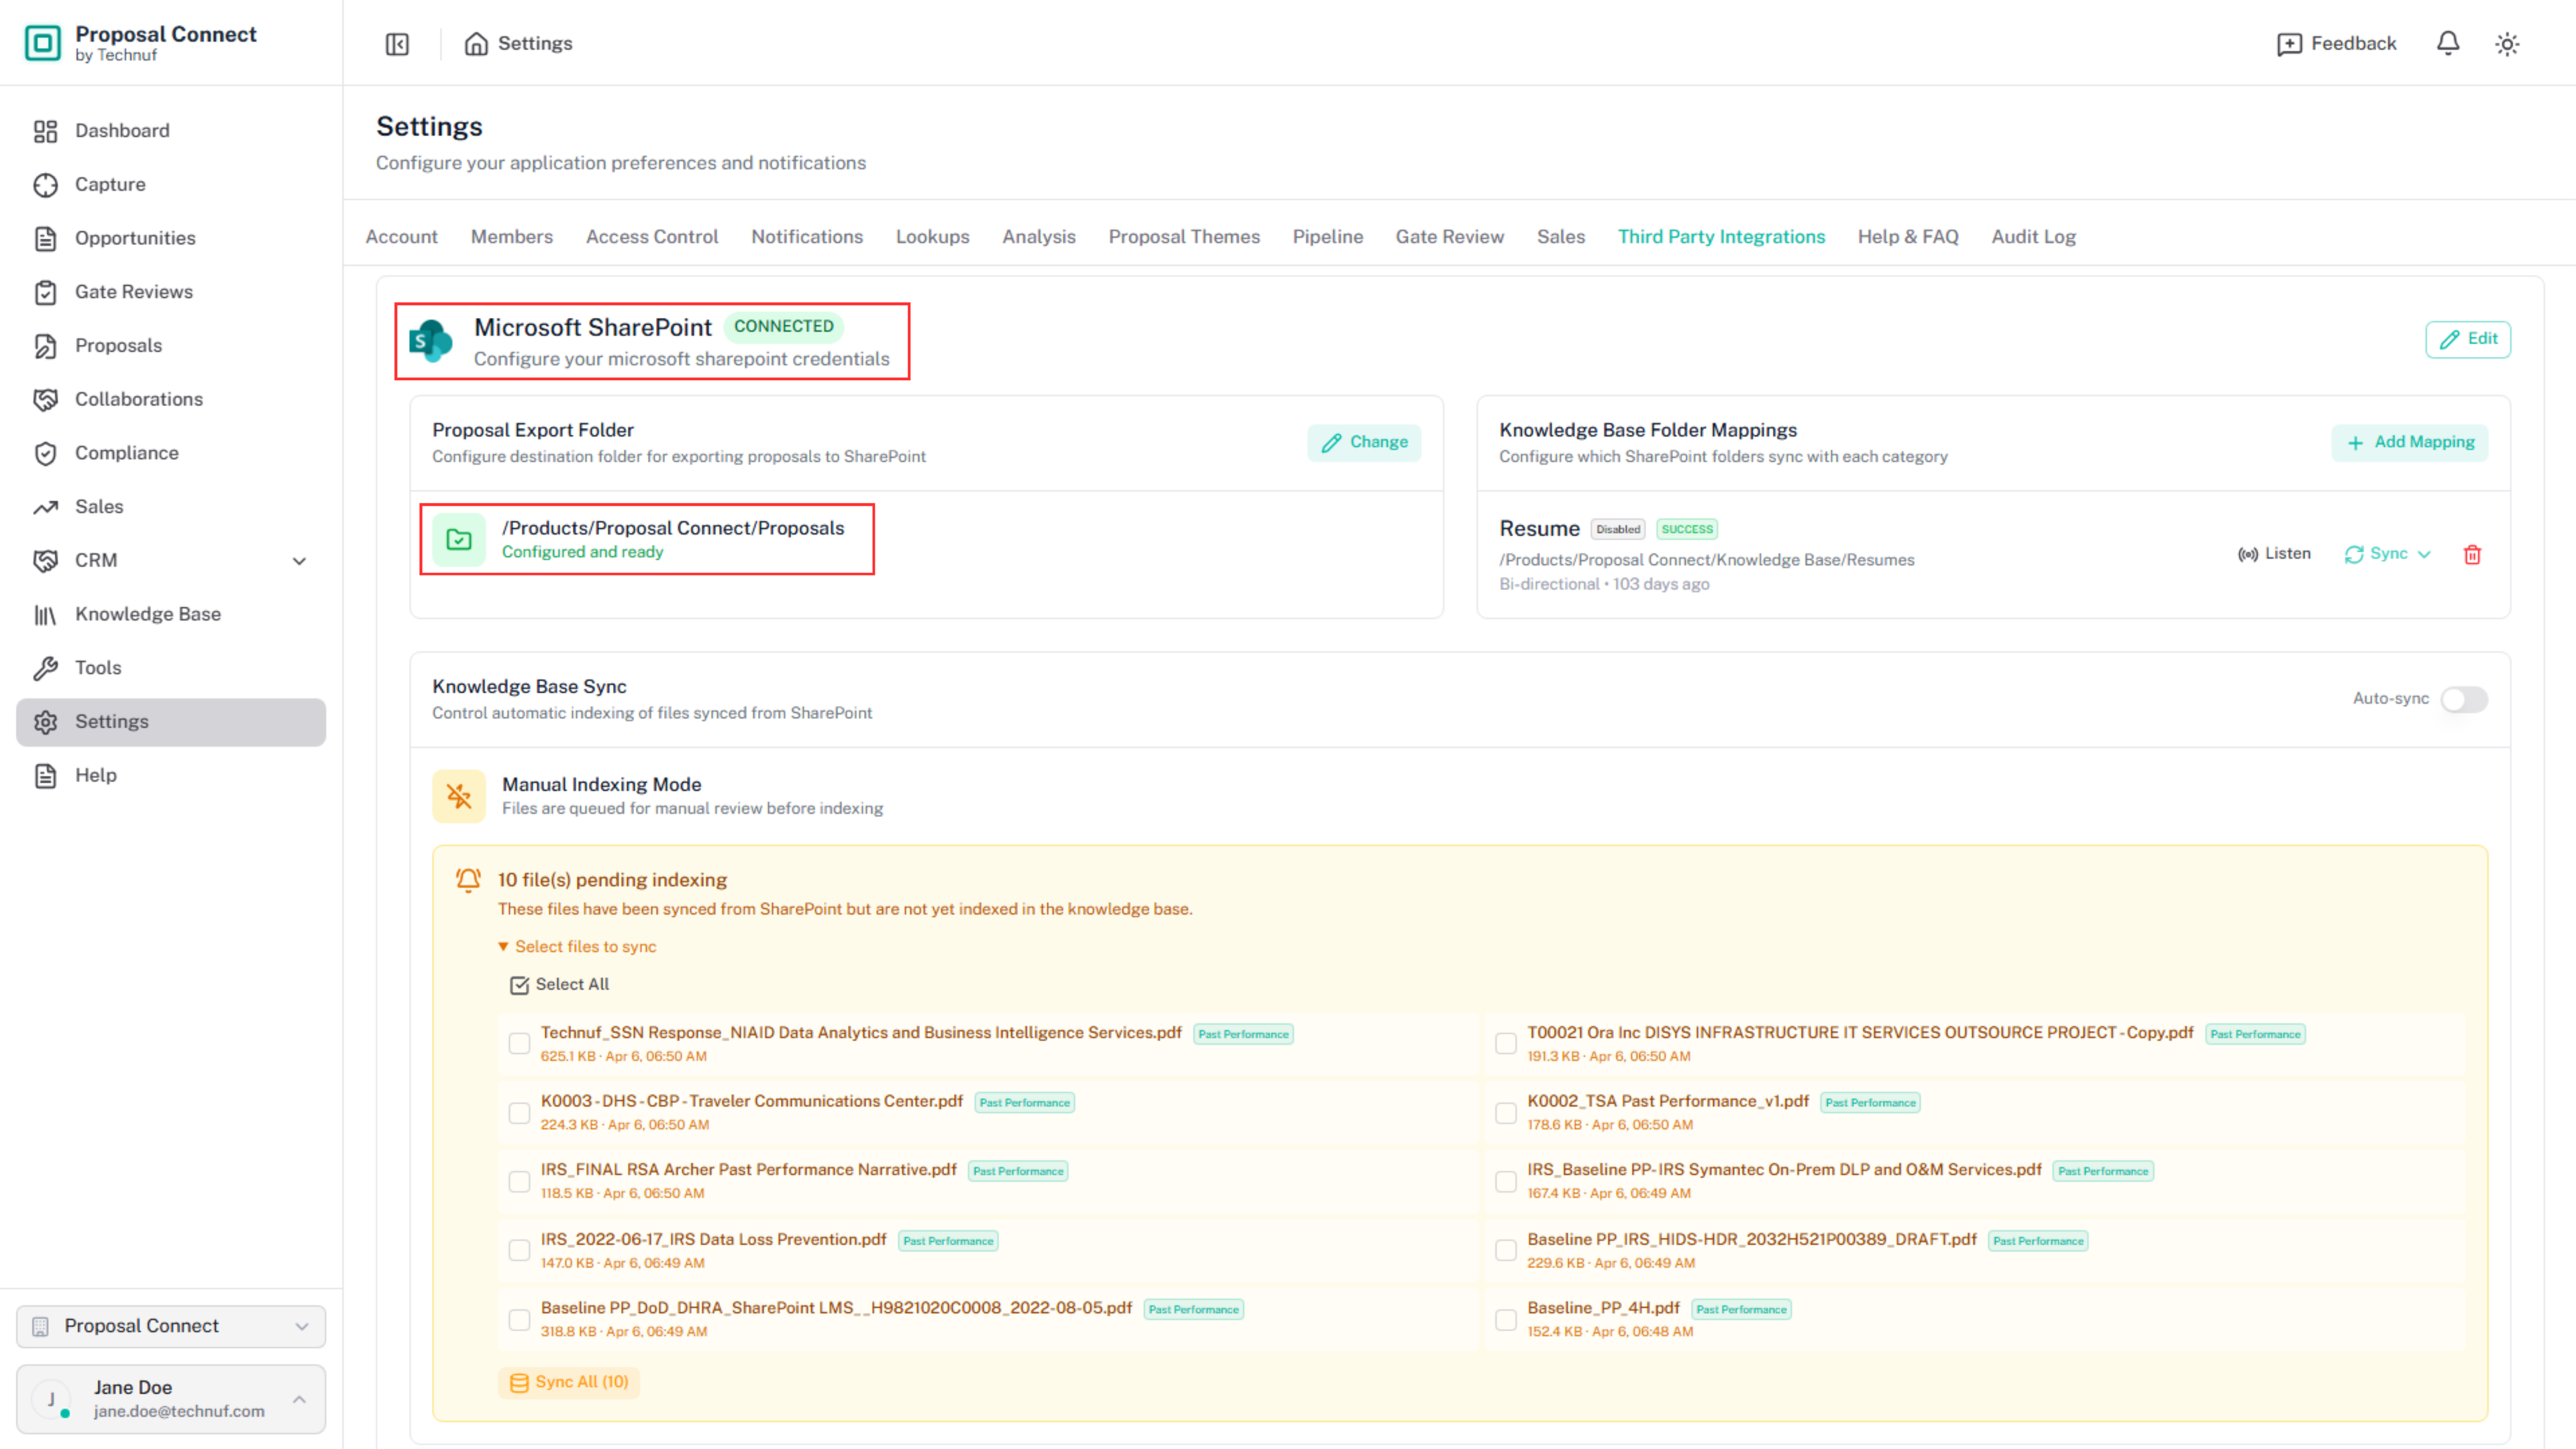
Task: Click the Proposal Connect logo
Action: coord(43,43)
